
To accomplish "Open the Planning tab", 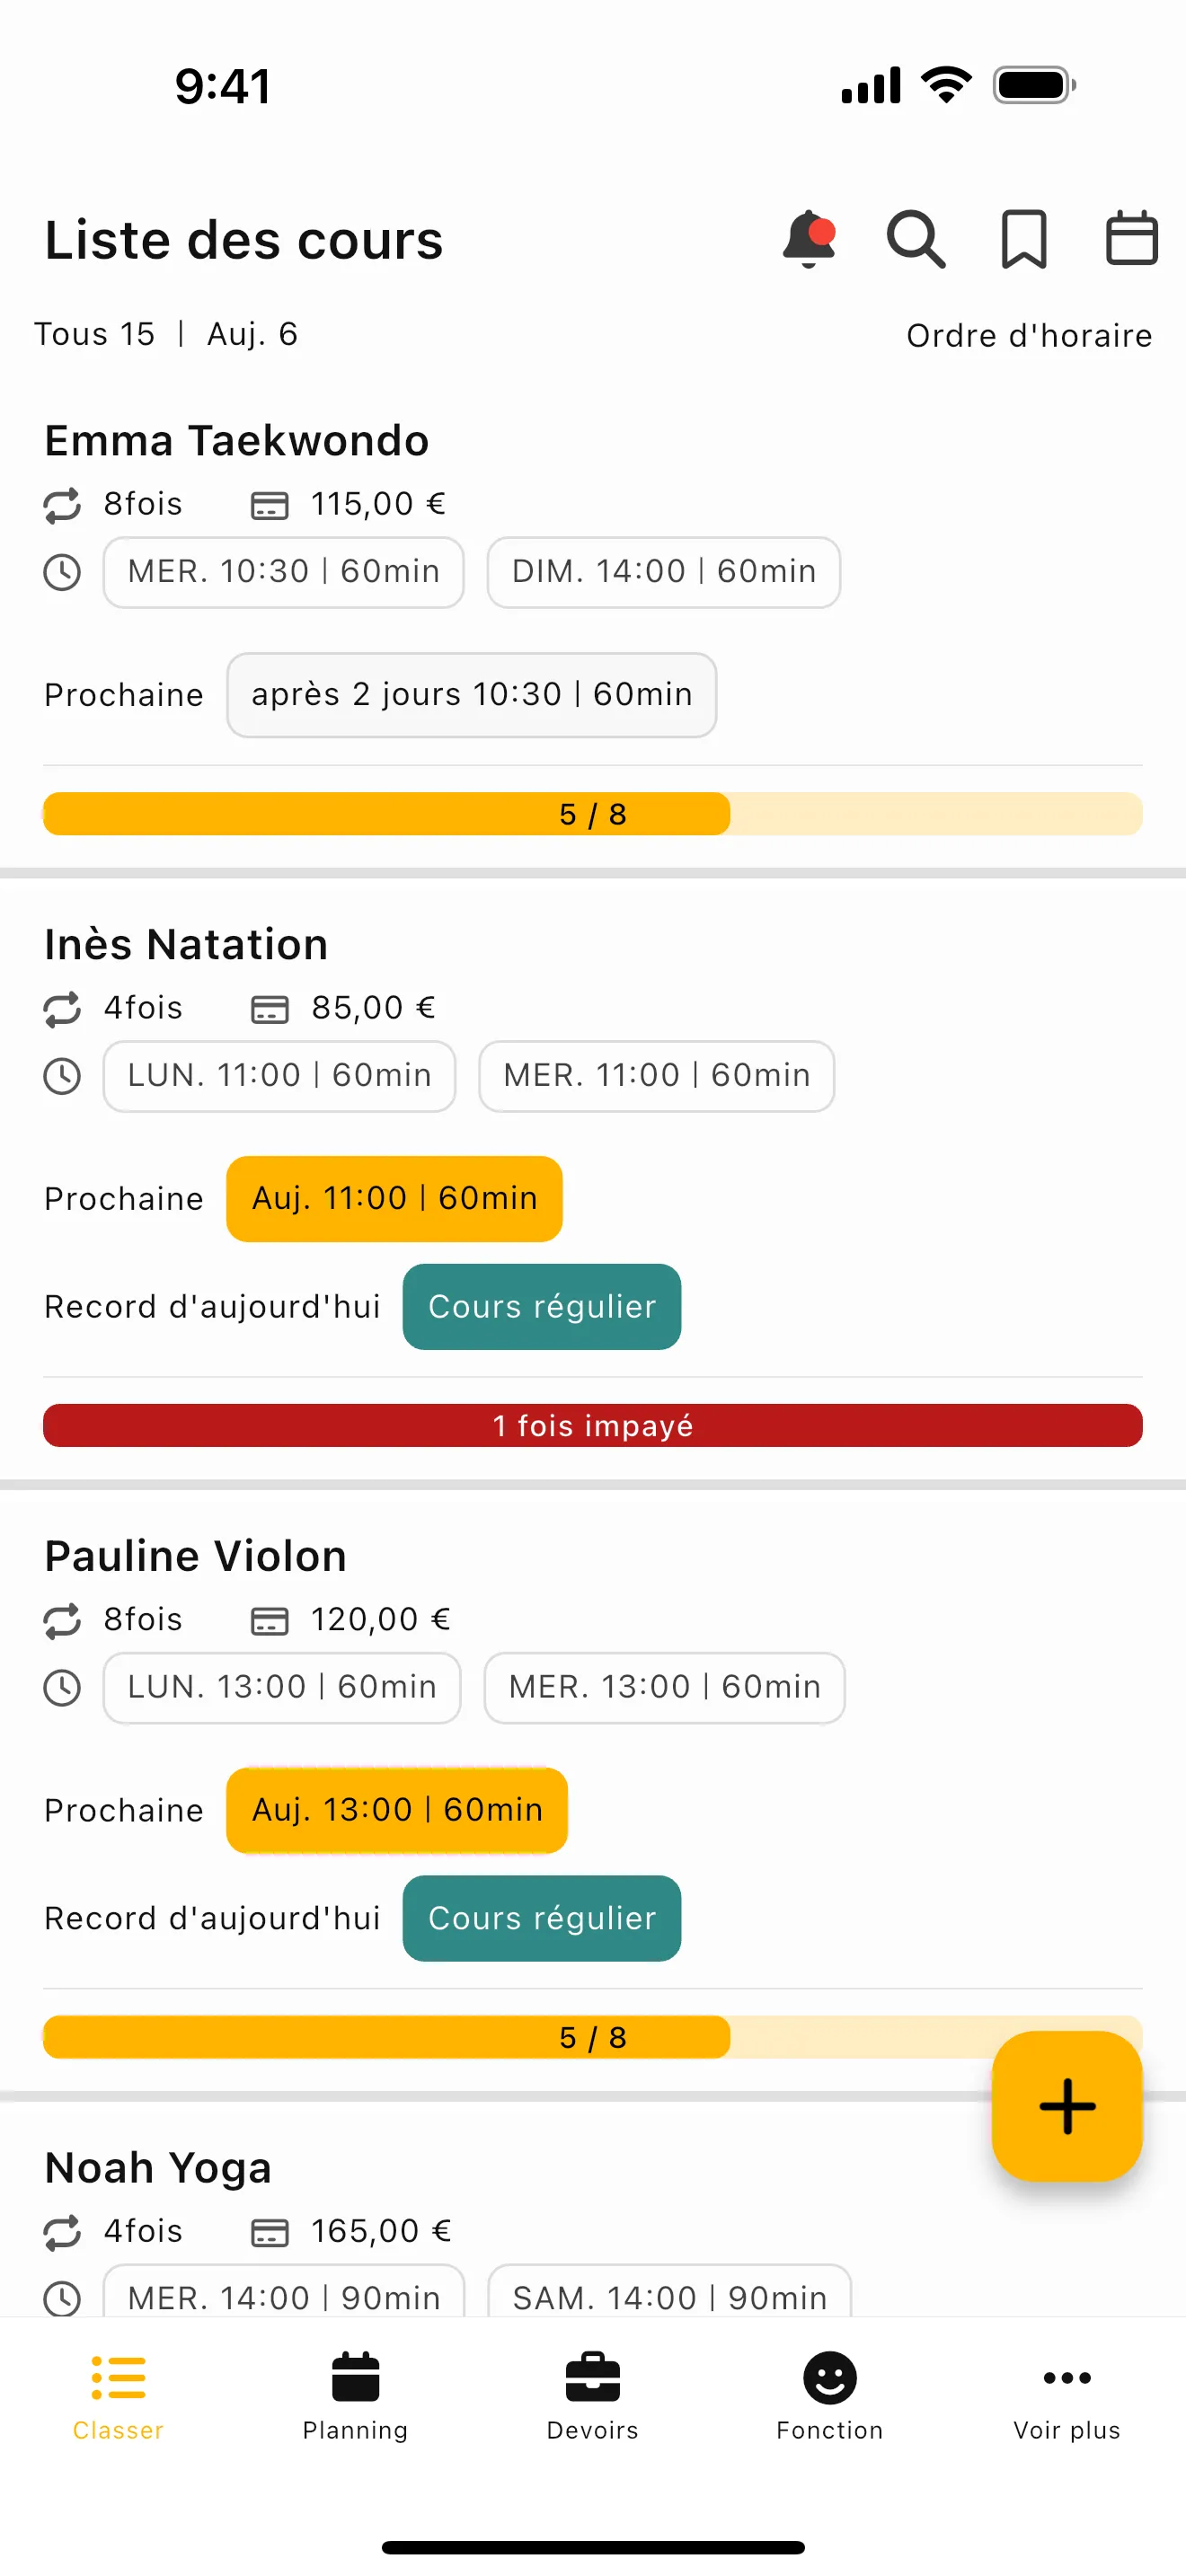I will pos(355,2395).
